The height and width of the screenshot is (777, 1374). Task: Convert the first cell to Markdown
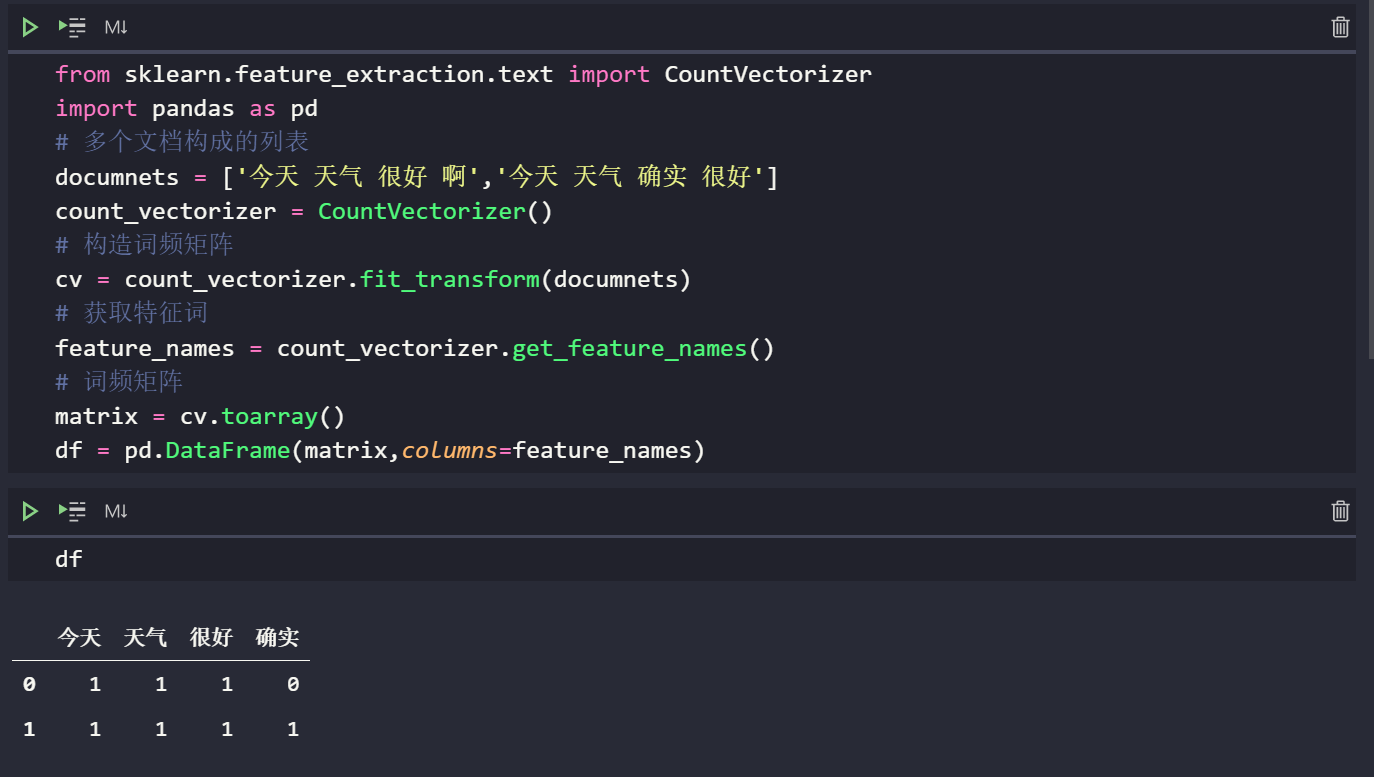[x=116, y=27]
